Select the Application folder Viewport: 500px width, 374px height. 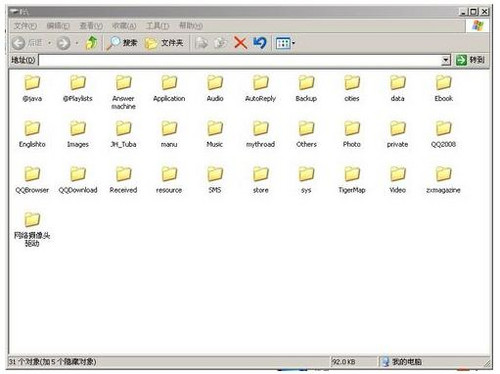click(169, 88)
